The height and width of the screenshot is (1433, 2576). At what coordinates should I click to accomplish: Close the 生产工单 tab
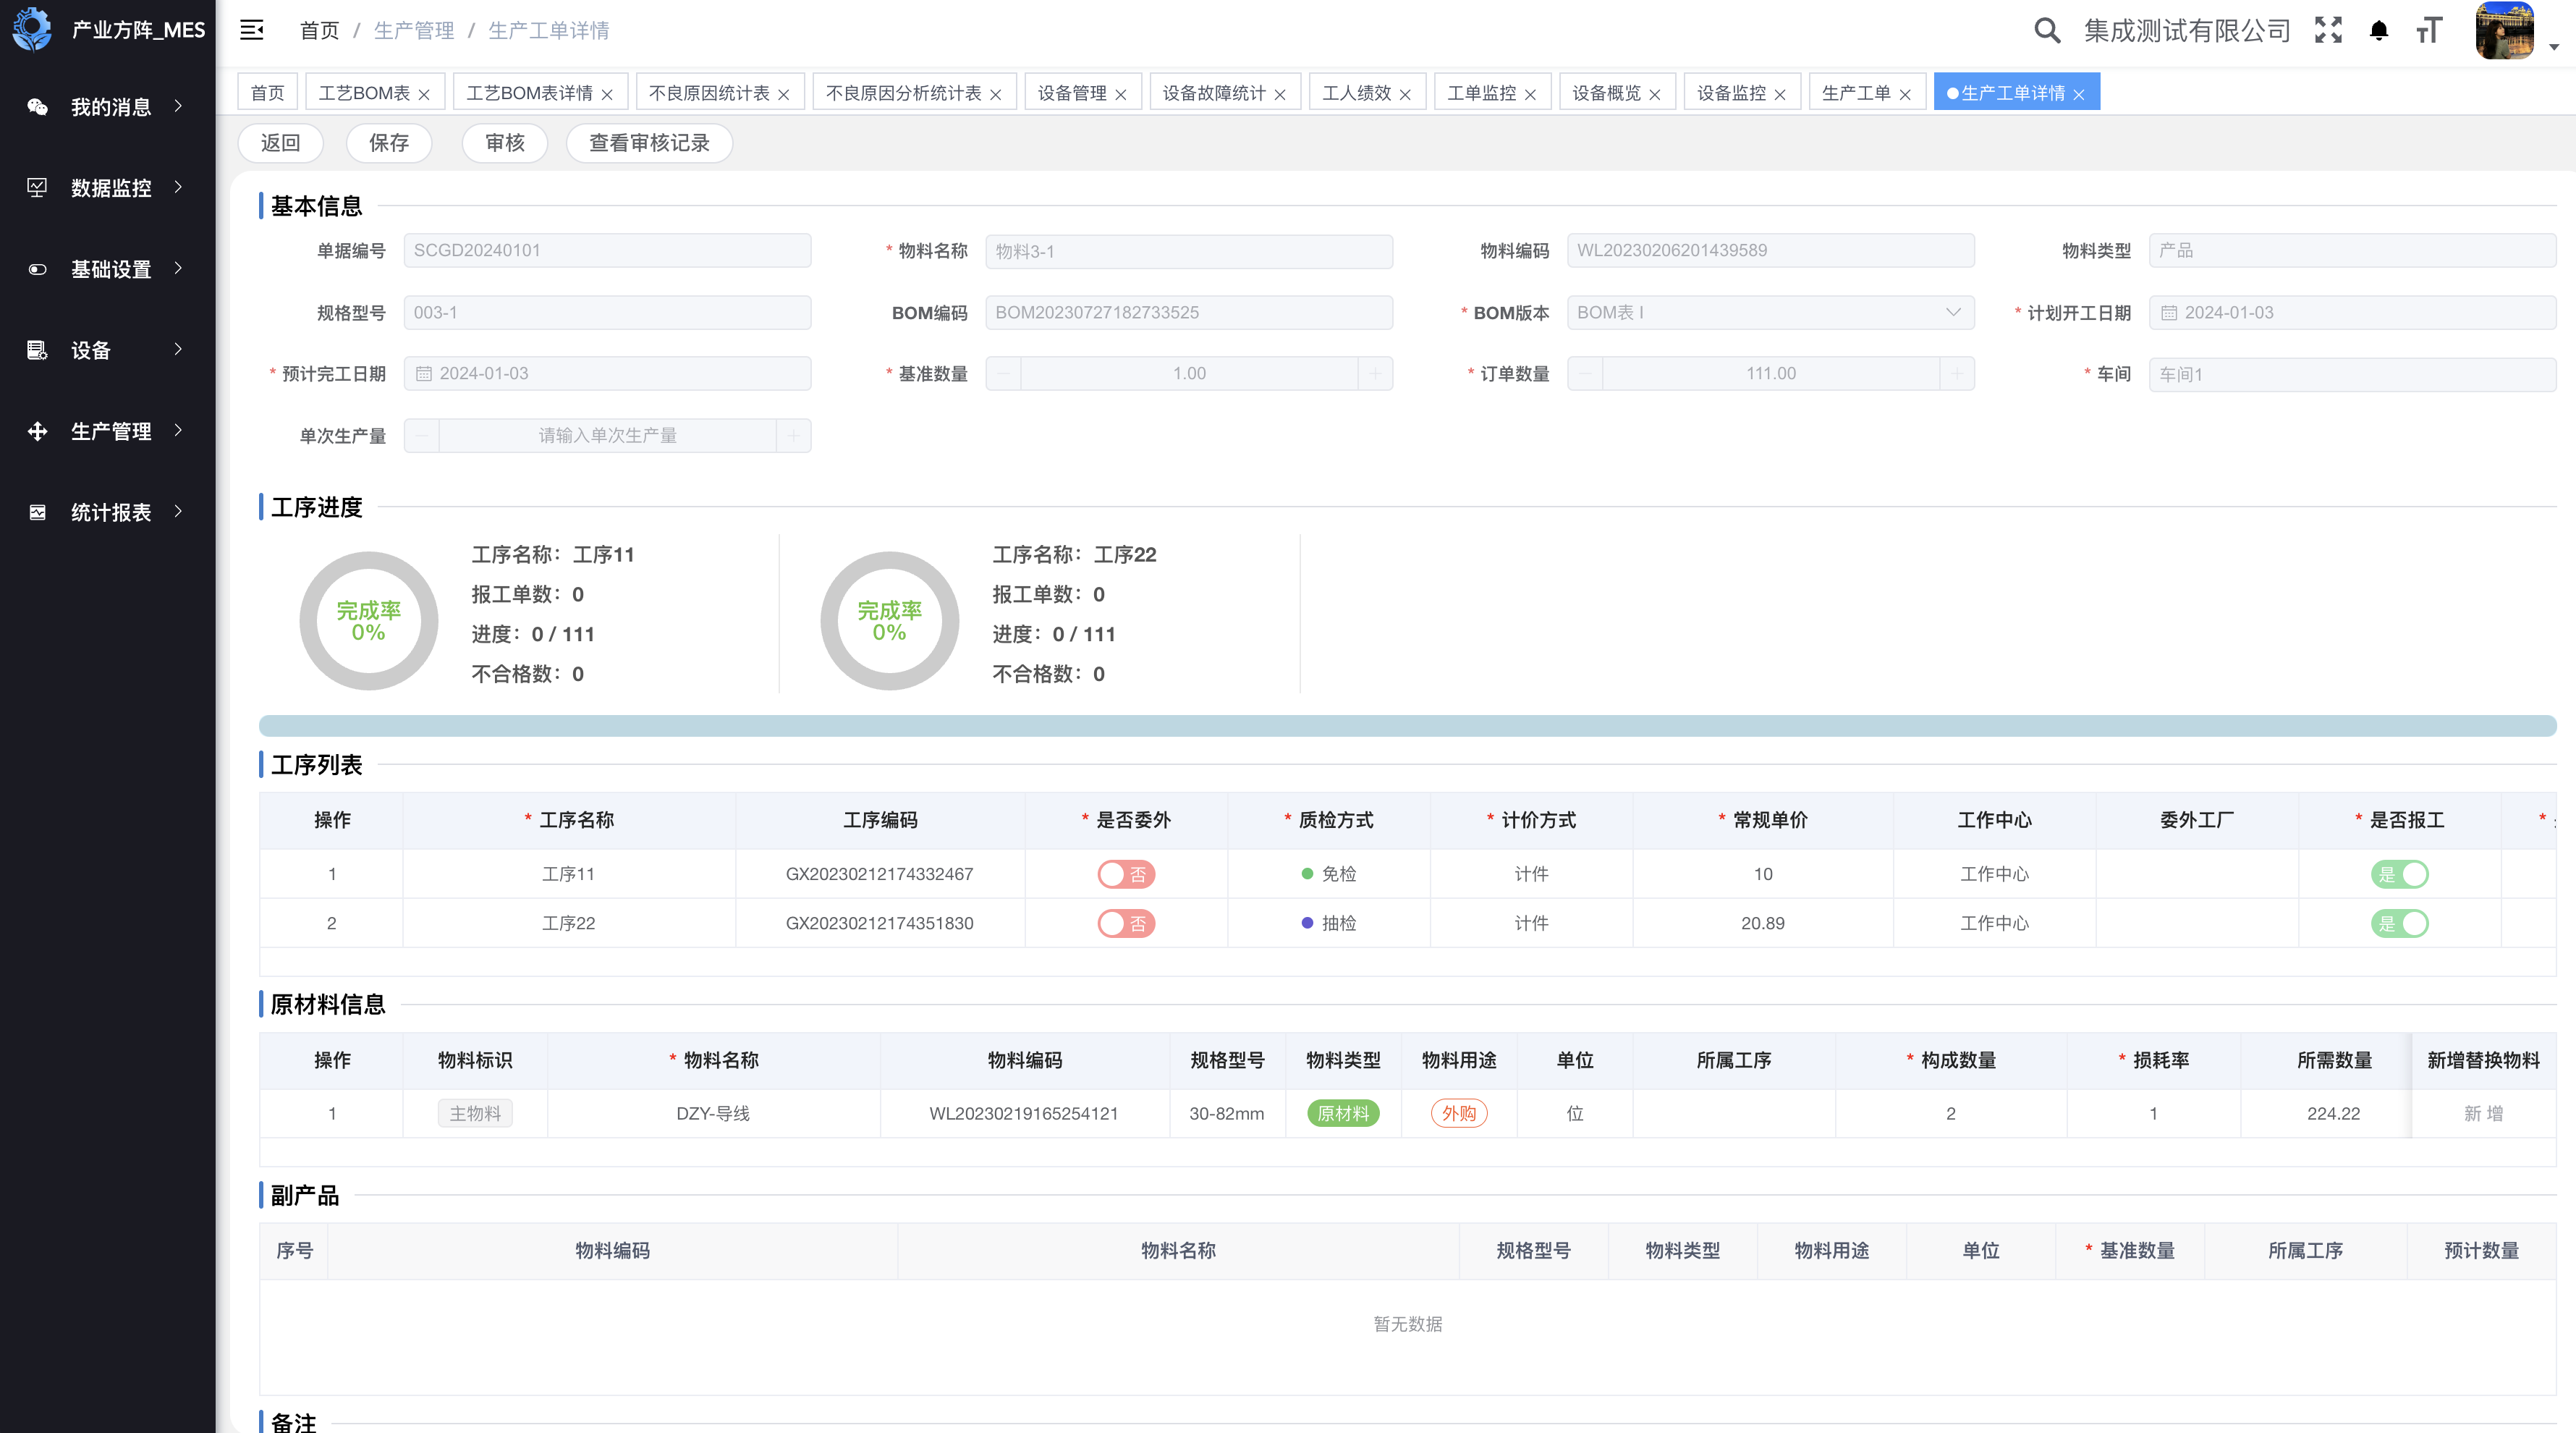tap(1905, 94)
